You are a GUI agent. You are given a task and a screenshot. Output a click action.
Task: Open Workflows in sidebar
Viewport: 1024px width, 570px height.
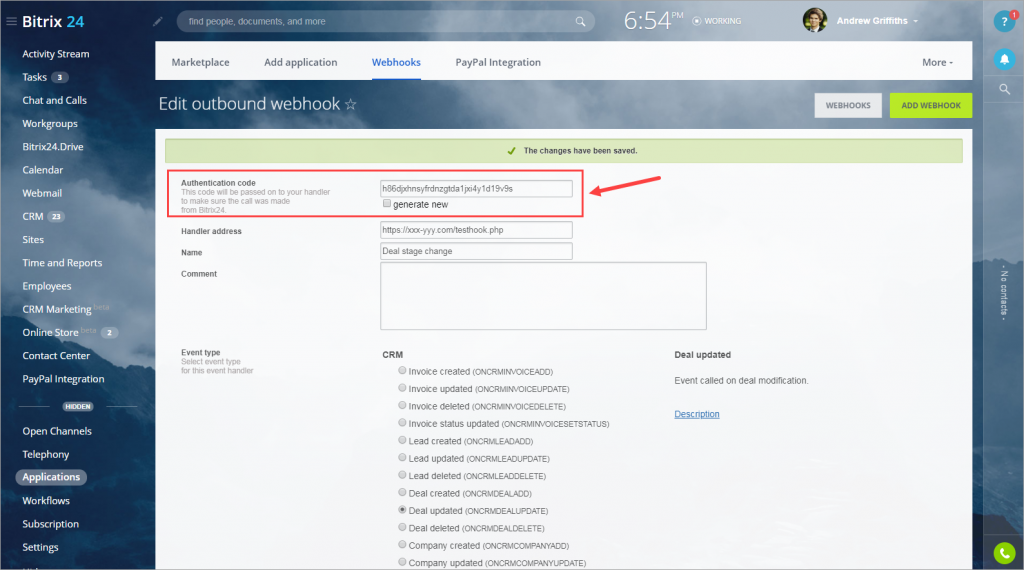coord(46,501)
